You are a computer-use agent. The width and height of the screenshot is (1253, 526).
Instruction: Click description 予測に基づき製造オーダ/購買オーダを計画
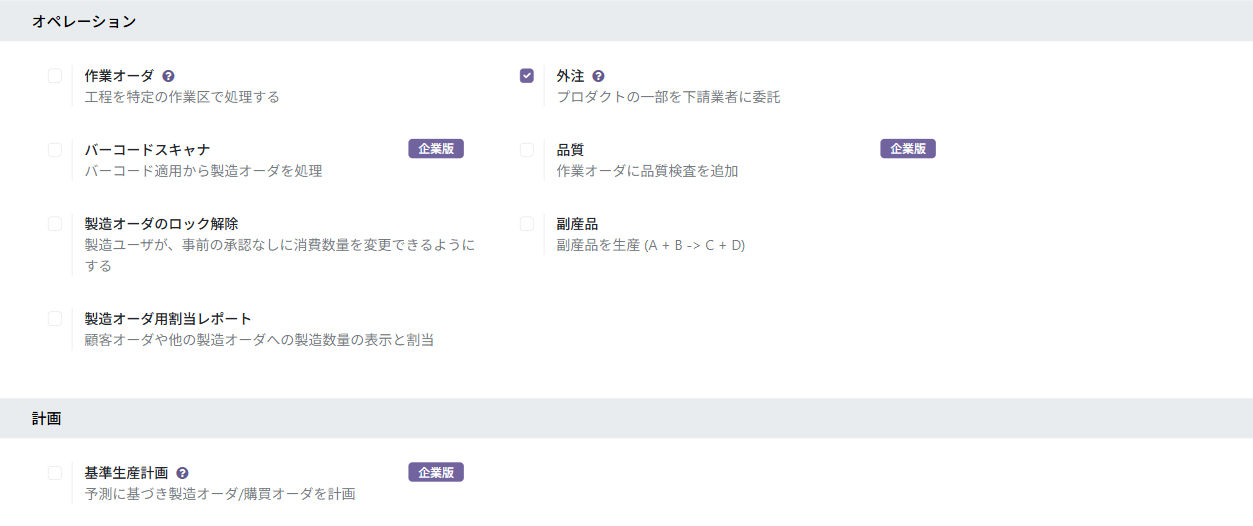(220, 494)
